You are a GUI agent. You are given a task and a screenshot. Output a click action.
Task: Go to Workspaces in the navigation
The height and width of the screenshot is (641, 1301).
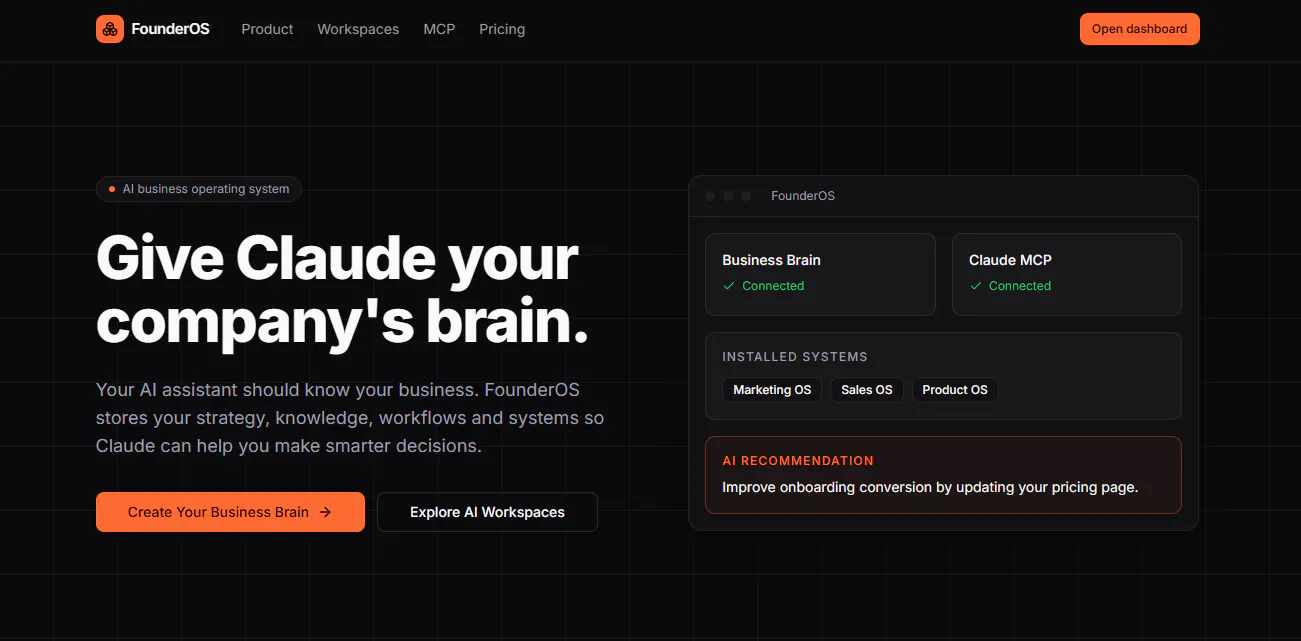tap(358, 29)
